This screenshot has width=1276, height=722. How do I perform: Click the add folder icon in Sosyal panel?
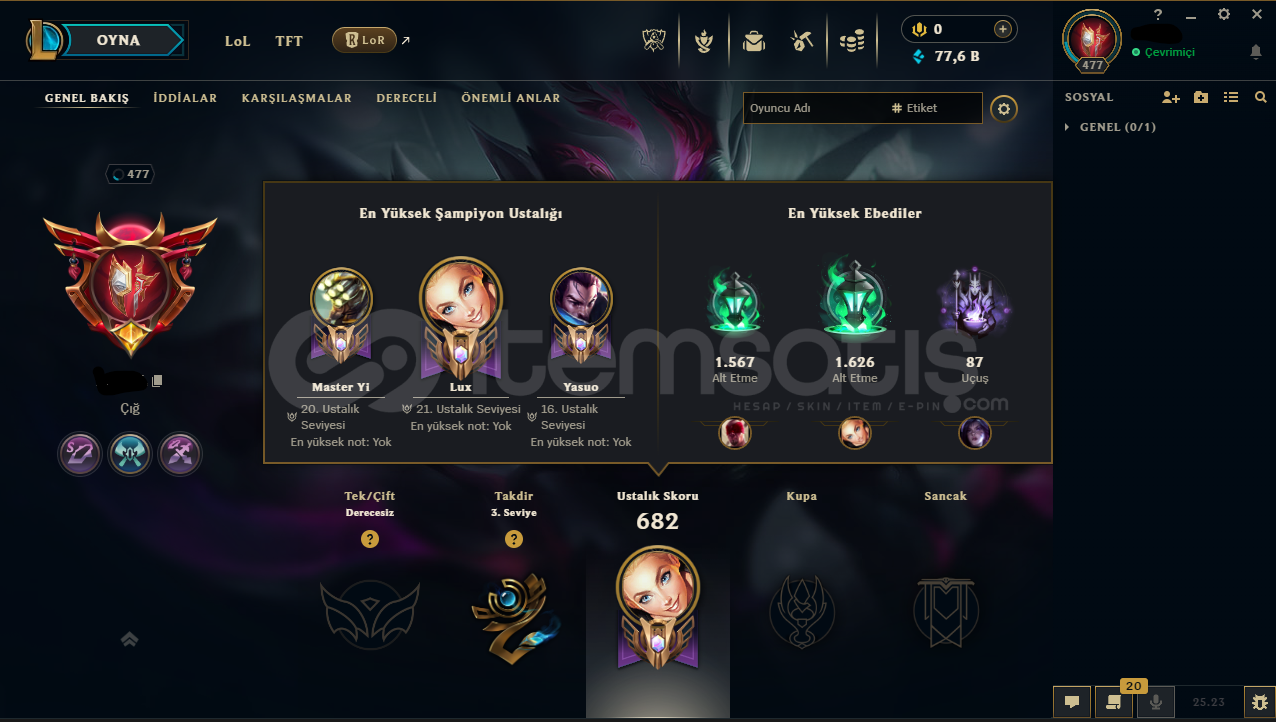[1201, 97]
